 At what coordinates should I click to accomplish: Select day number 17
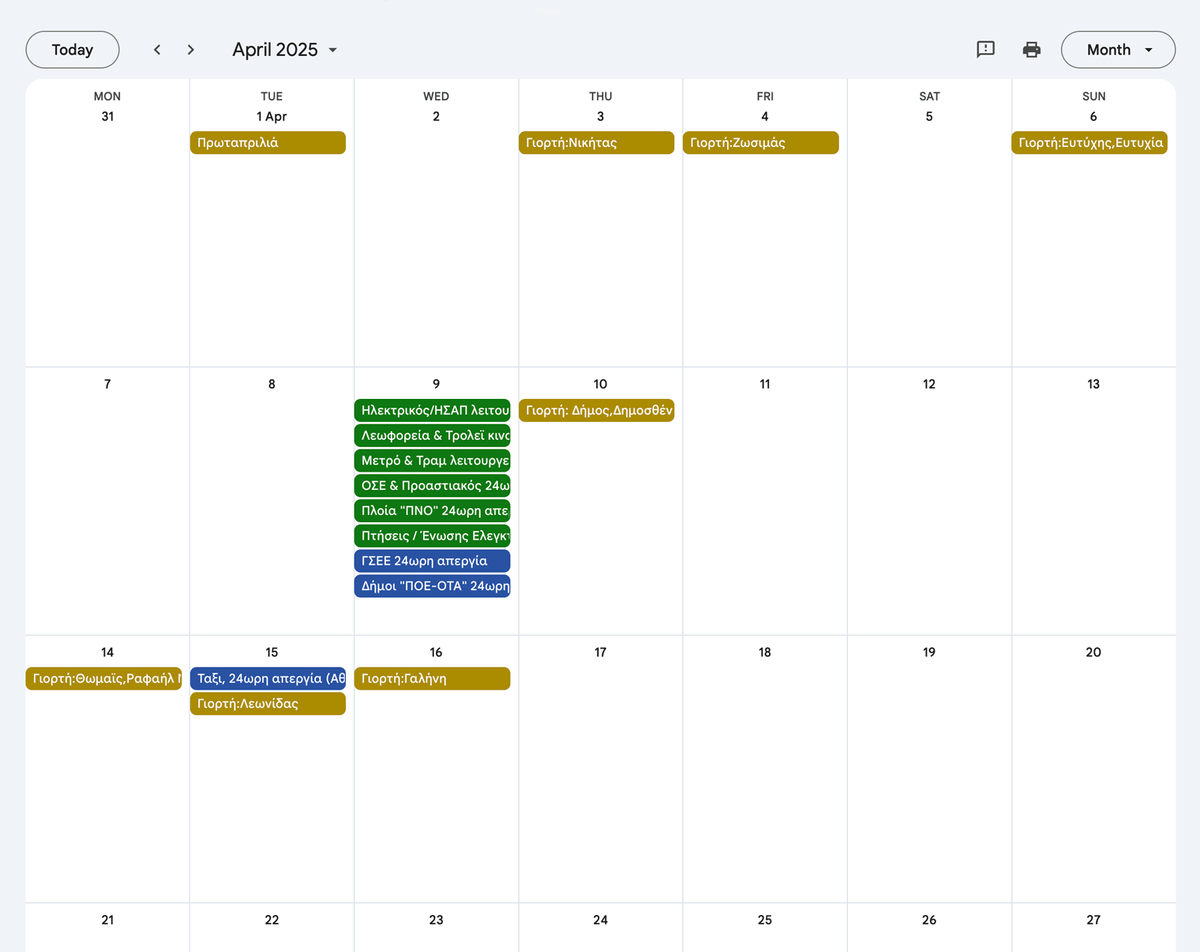600,652
